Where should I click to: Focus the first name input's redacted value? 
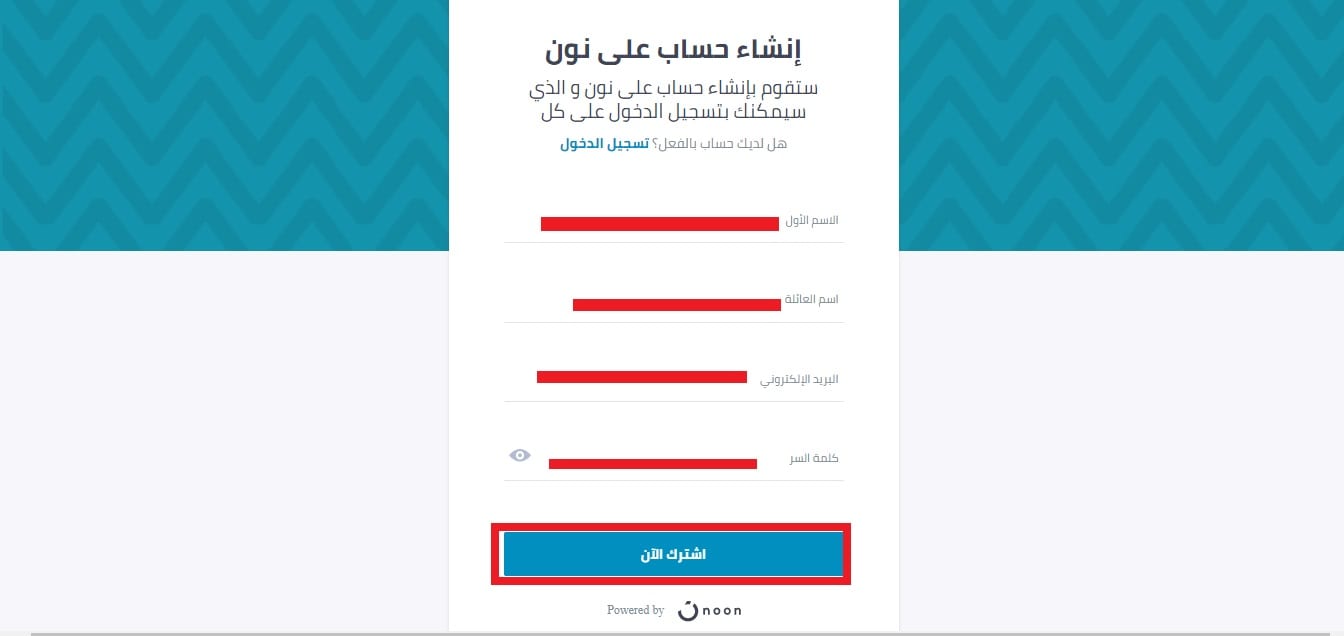click(660, 224)
